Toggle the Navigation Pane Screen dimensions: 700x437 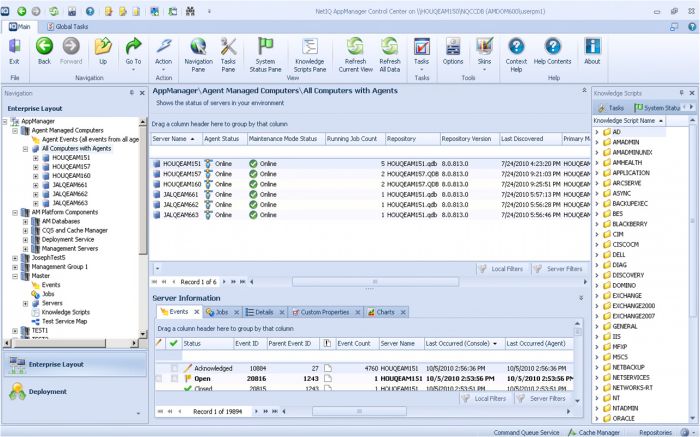(x=198, y=54)
